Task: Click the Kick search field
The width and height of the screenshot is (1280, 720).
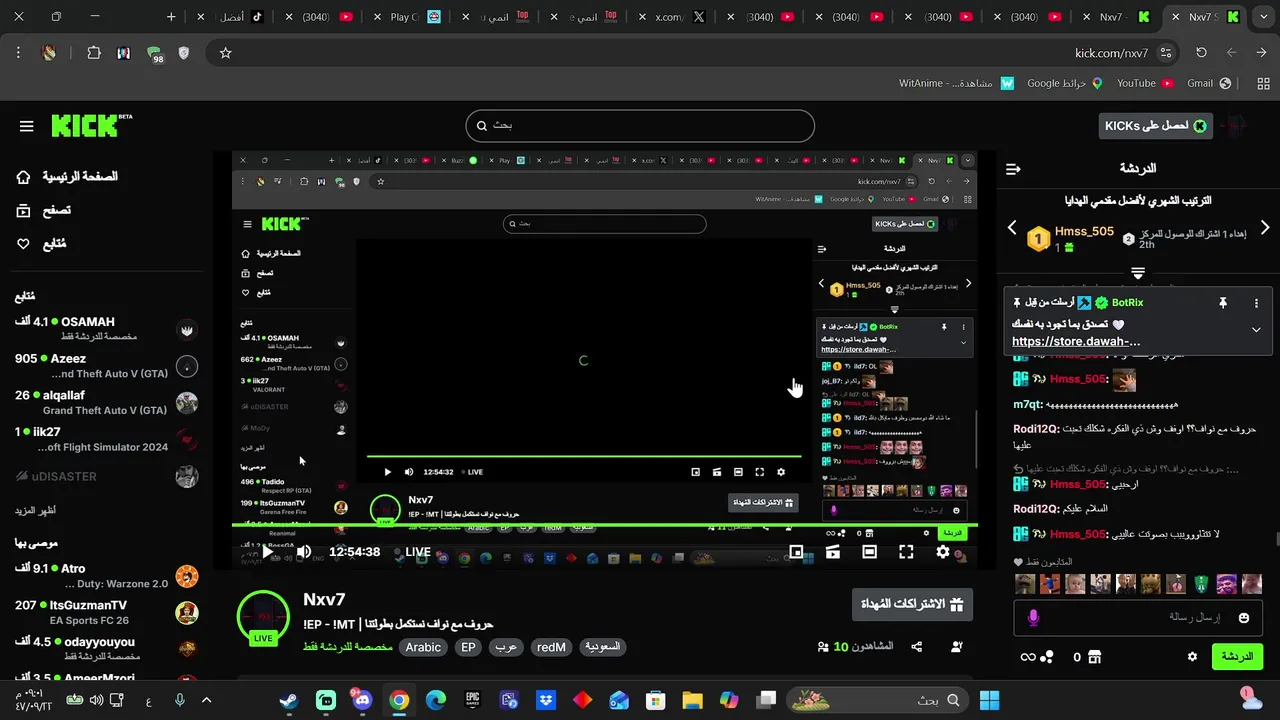Action: click(x=640, y=126)
